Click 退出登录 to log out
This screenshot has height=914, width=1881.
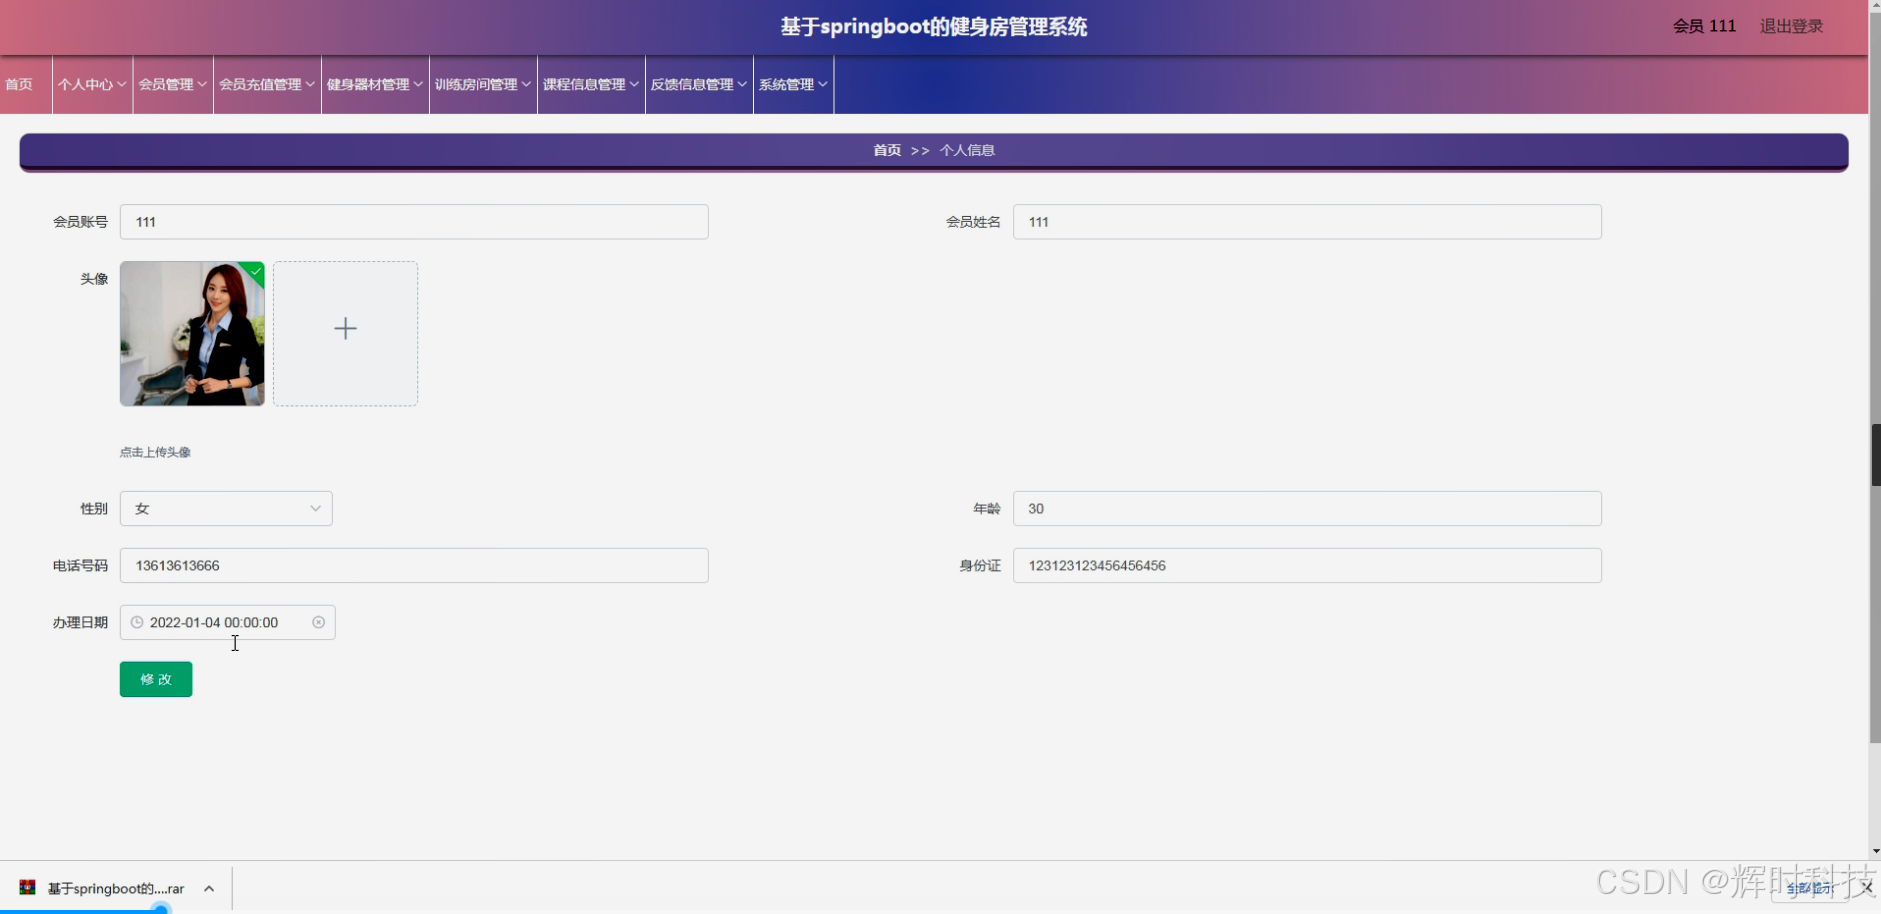coord(1790,26)
